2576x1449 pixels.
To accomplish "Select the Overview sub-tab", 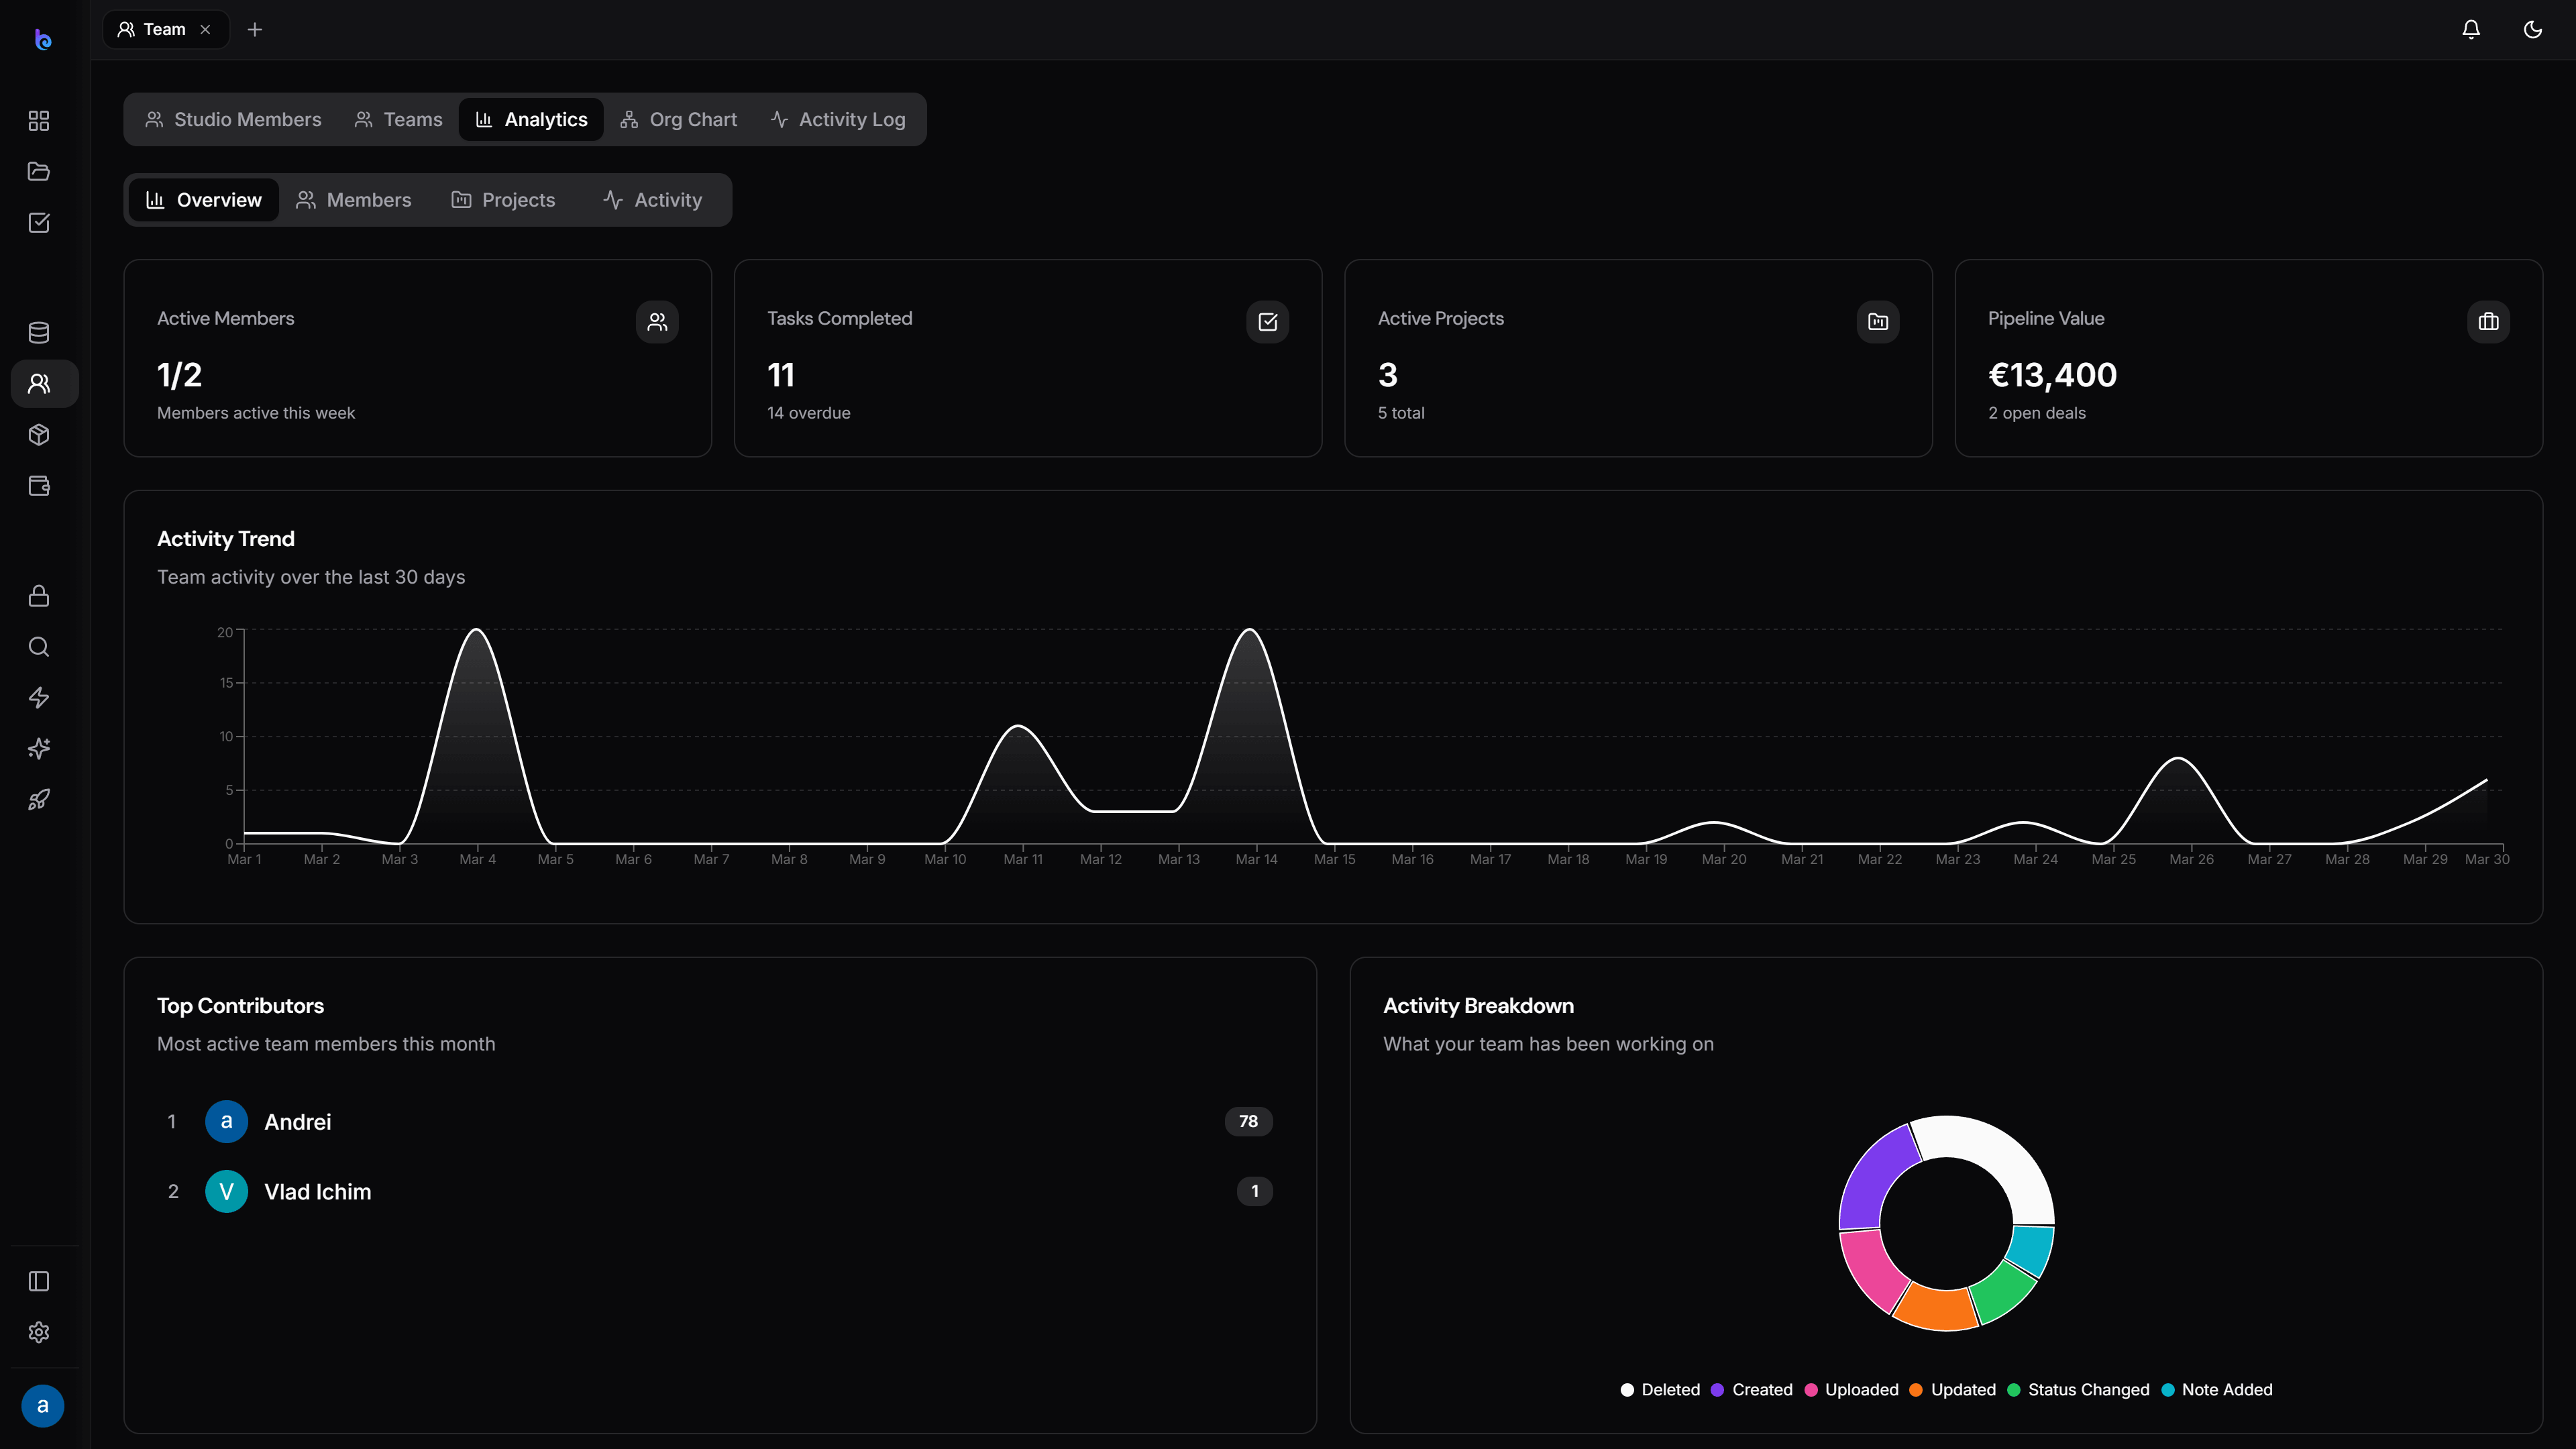I will [204, 200].
